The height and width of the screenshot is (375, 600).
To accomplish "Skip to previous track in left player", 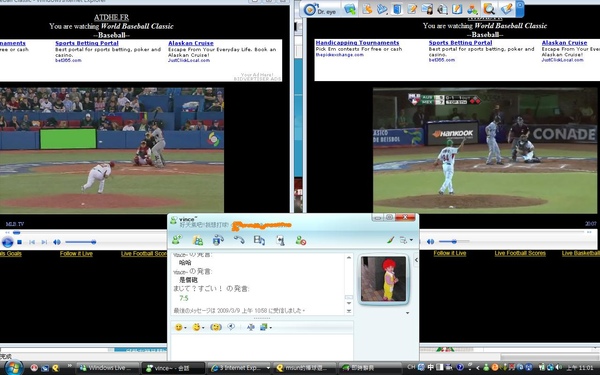I will [32, 242].
